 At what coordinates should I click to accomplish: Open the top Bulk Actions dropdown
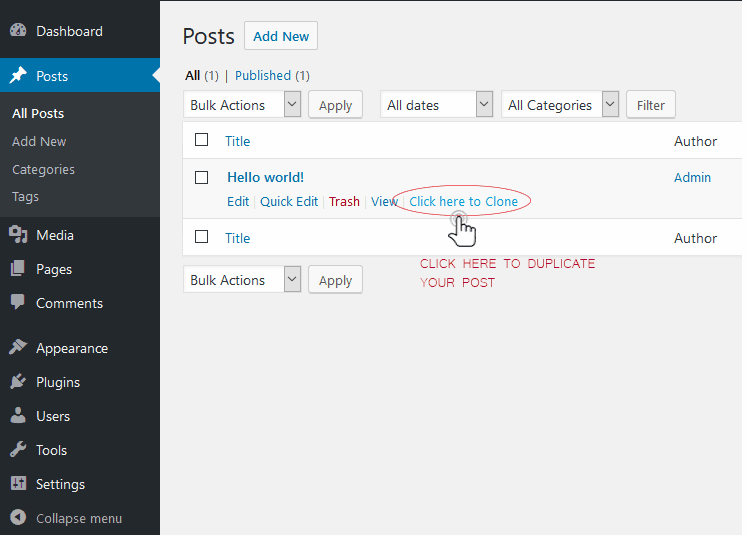click(242, 104)
